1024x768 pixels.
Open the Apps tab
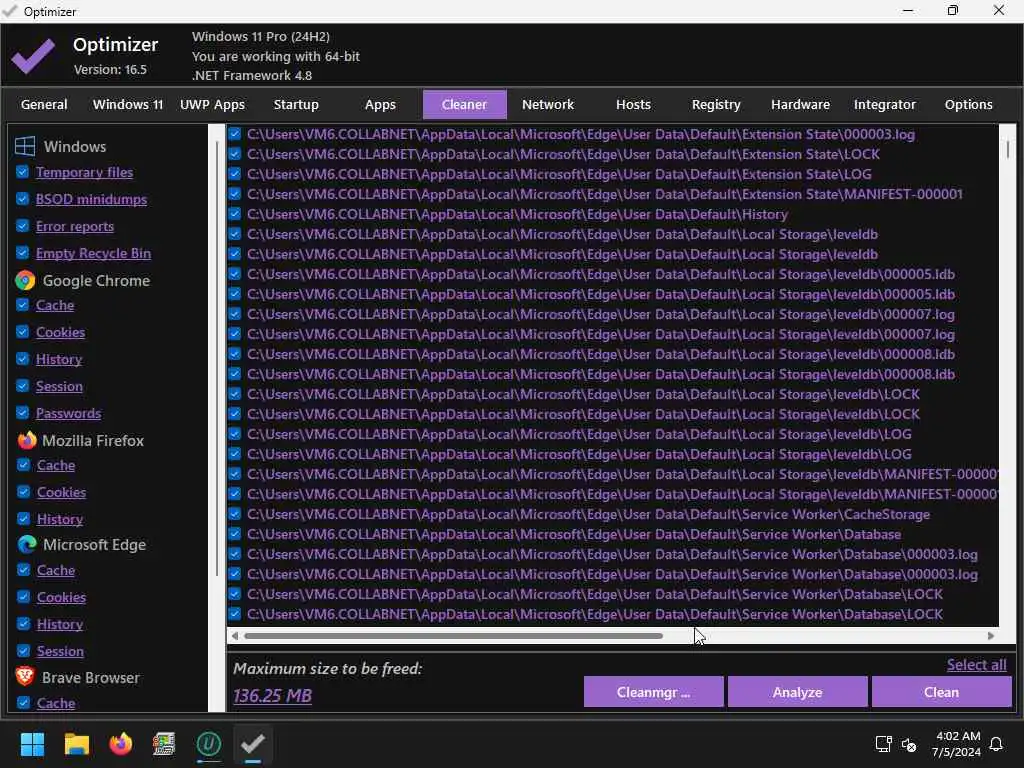point(380,104)
